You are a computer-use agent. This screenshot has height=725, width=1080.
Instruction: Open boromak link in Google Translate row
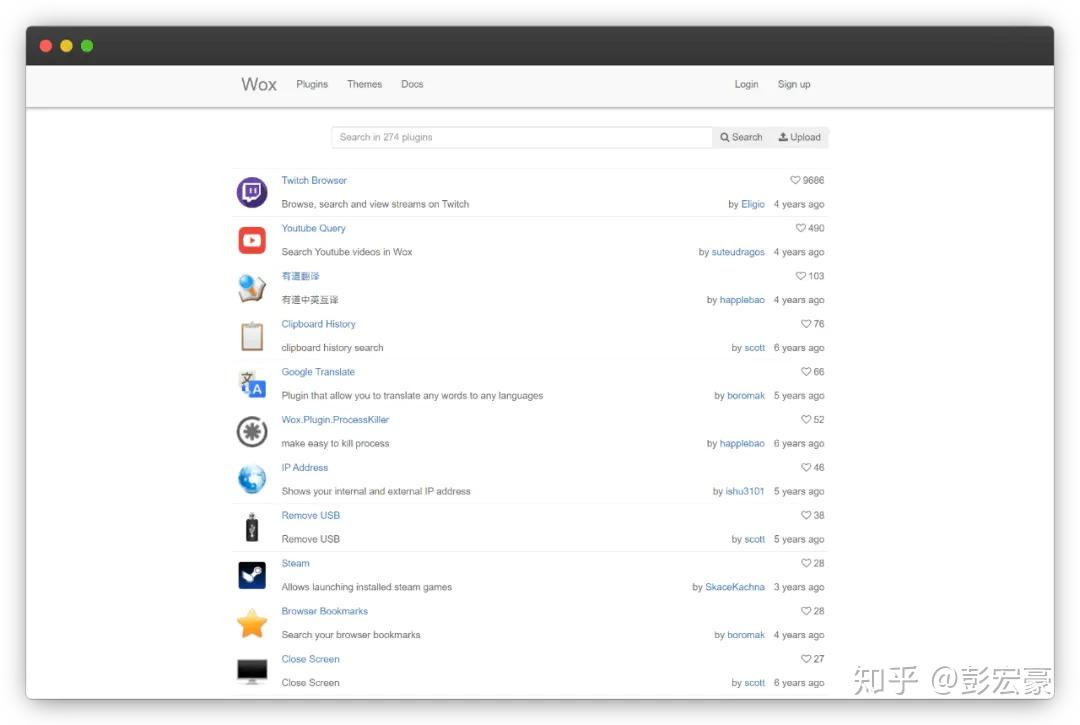(745, 396)
